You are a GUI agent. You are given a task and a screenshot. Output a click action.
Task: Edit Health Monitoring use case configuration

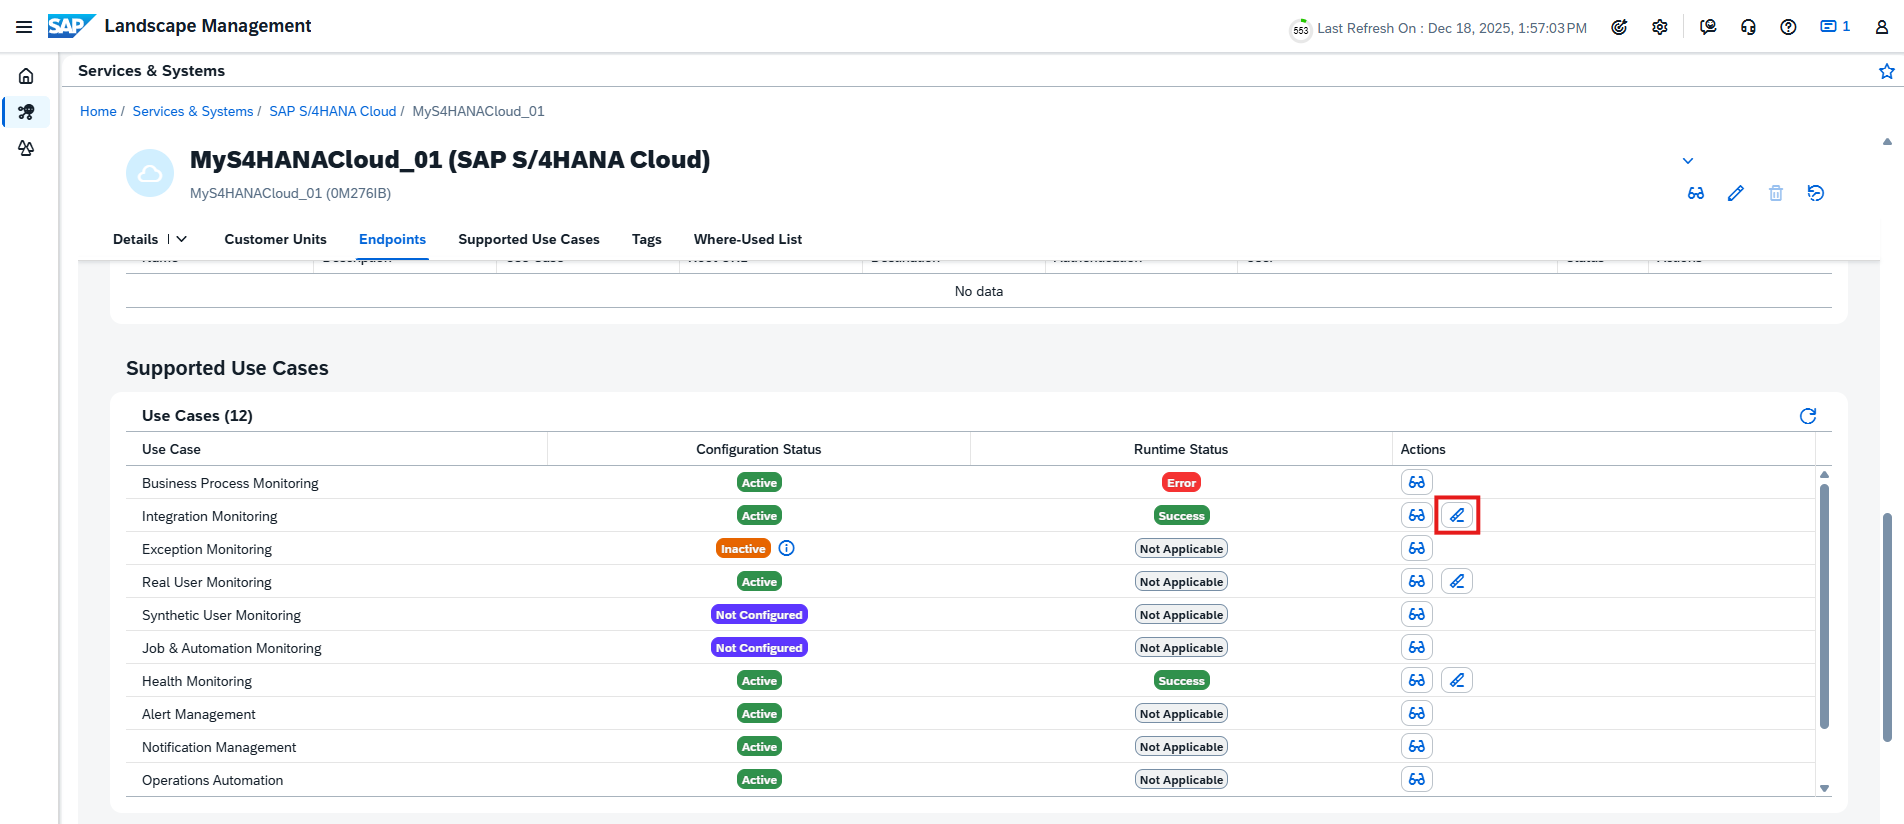pos(1457,681)
